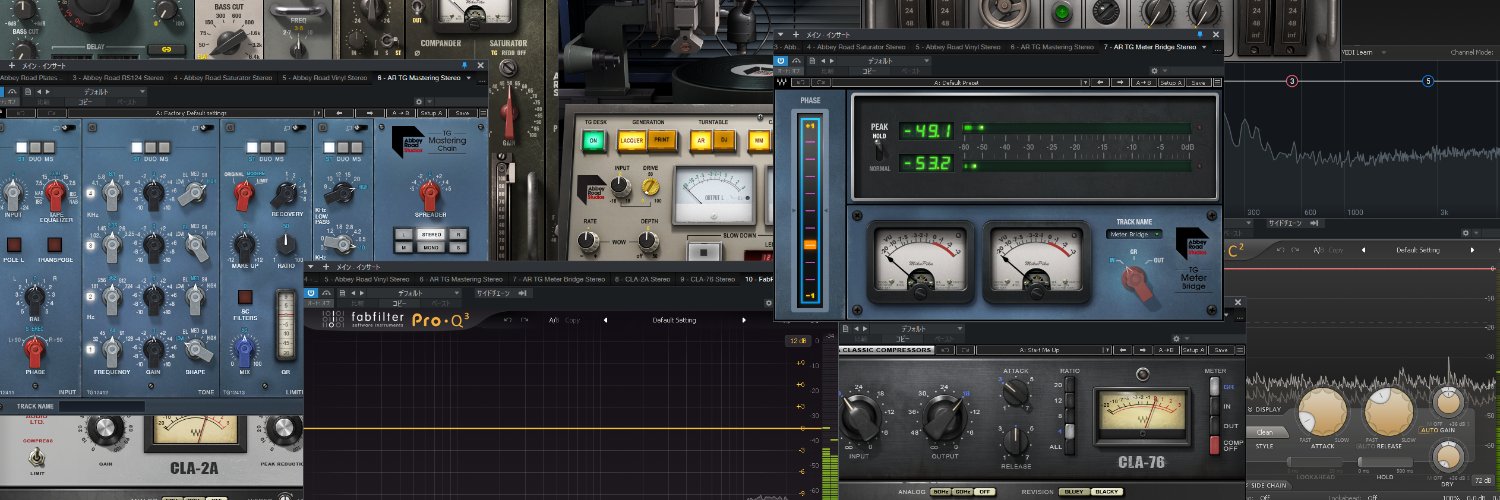Screen dimensions: 1500x500
Task: Toggle SC FILTERS button in TG limiter
Action: (245, 297)
